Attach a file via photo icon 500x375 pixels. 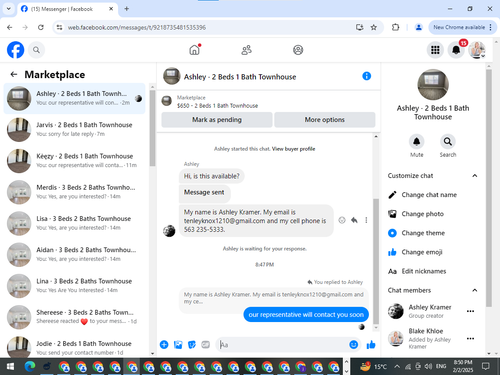pyautogui.click(x=178, y=345)
